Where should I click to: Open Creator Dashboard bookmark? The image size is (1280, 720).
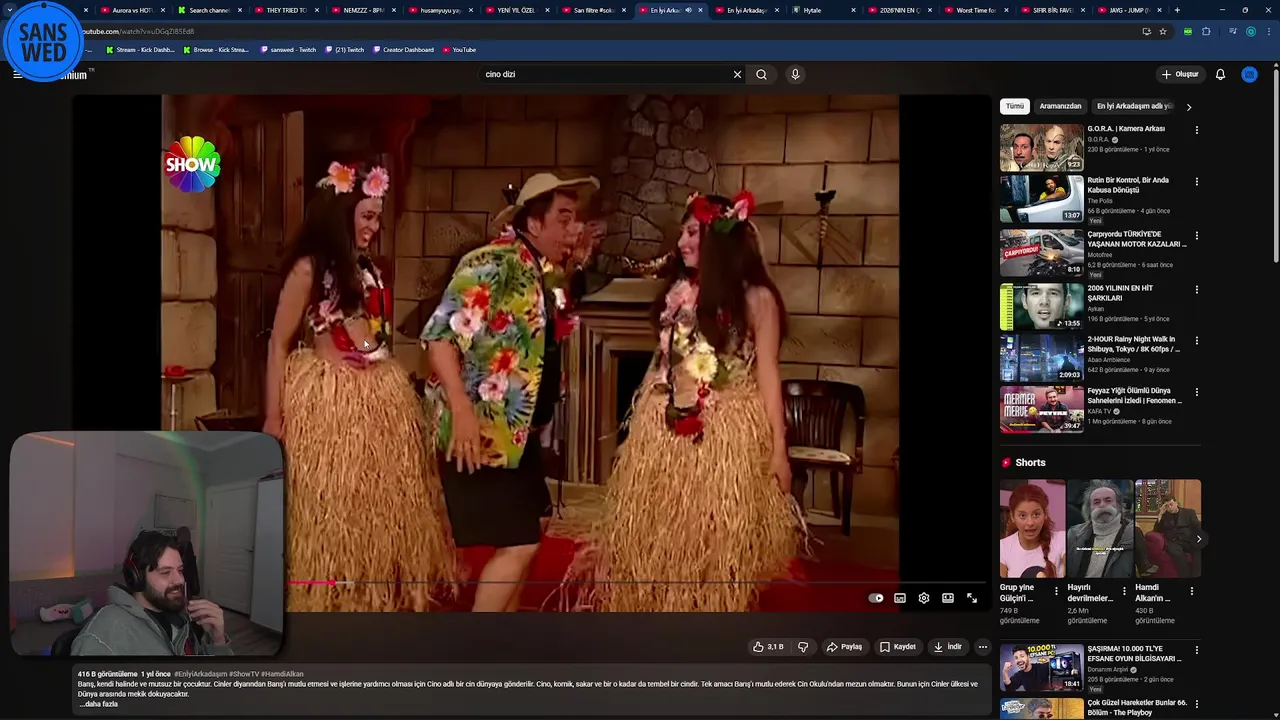point(402,49)
